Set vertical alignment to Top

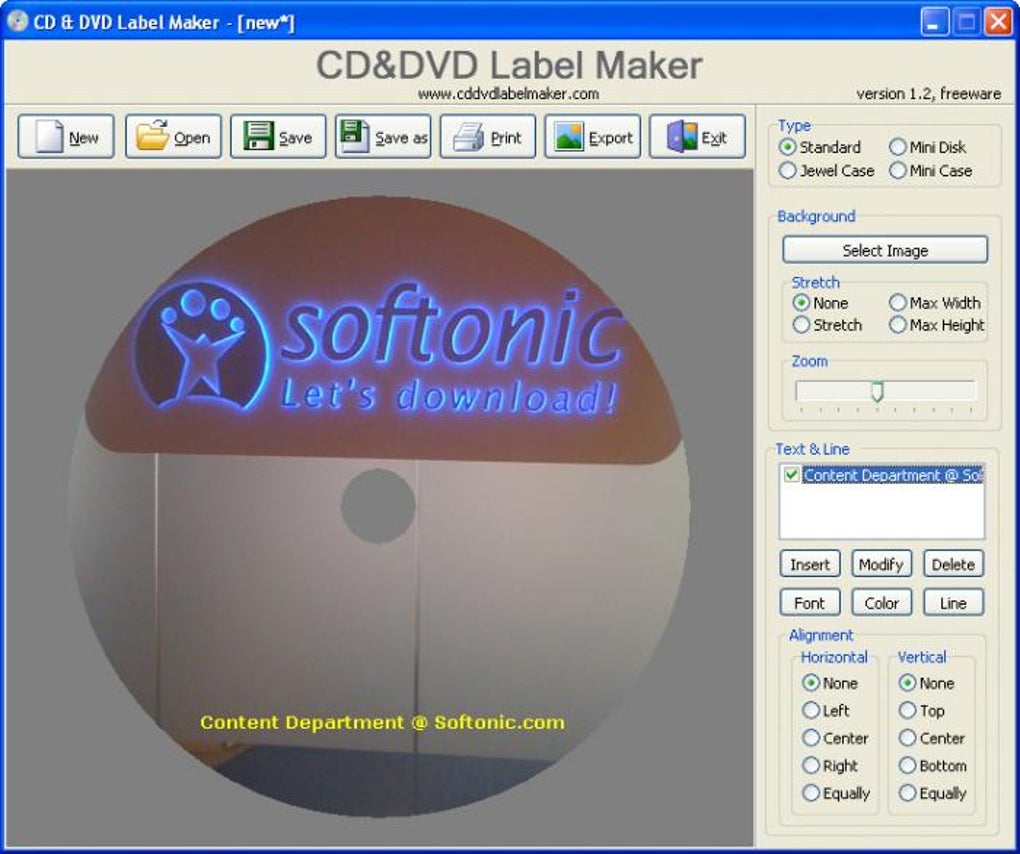point(907,710)
